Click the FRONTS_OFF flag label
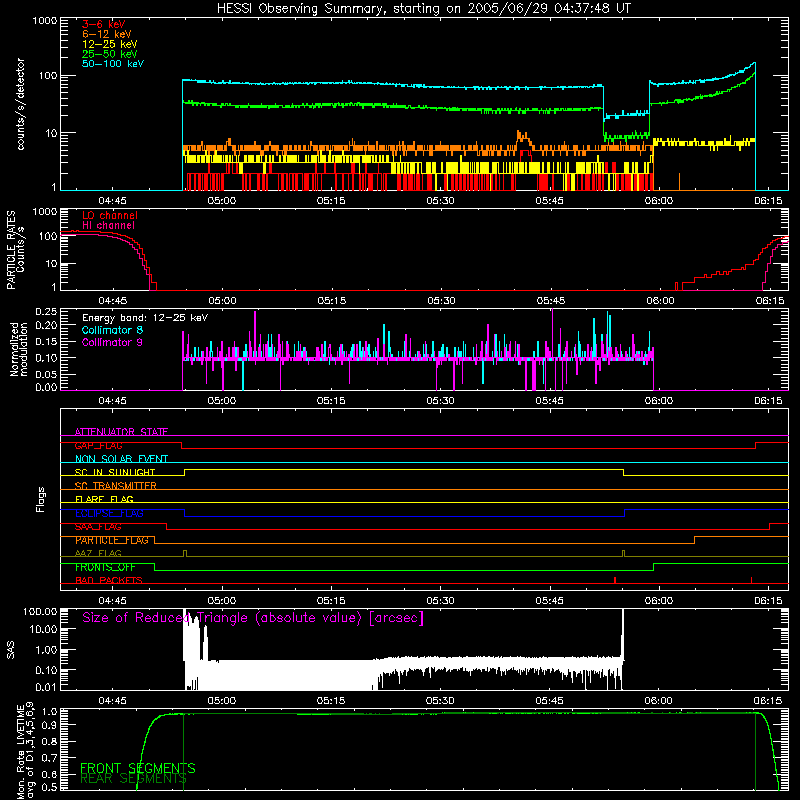The height and width of the screenshot is (800, 800). [105, 567]
